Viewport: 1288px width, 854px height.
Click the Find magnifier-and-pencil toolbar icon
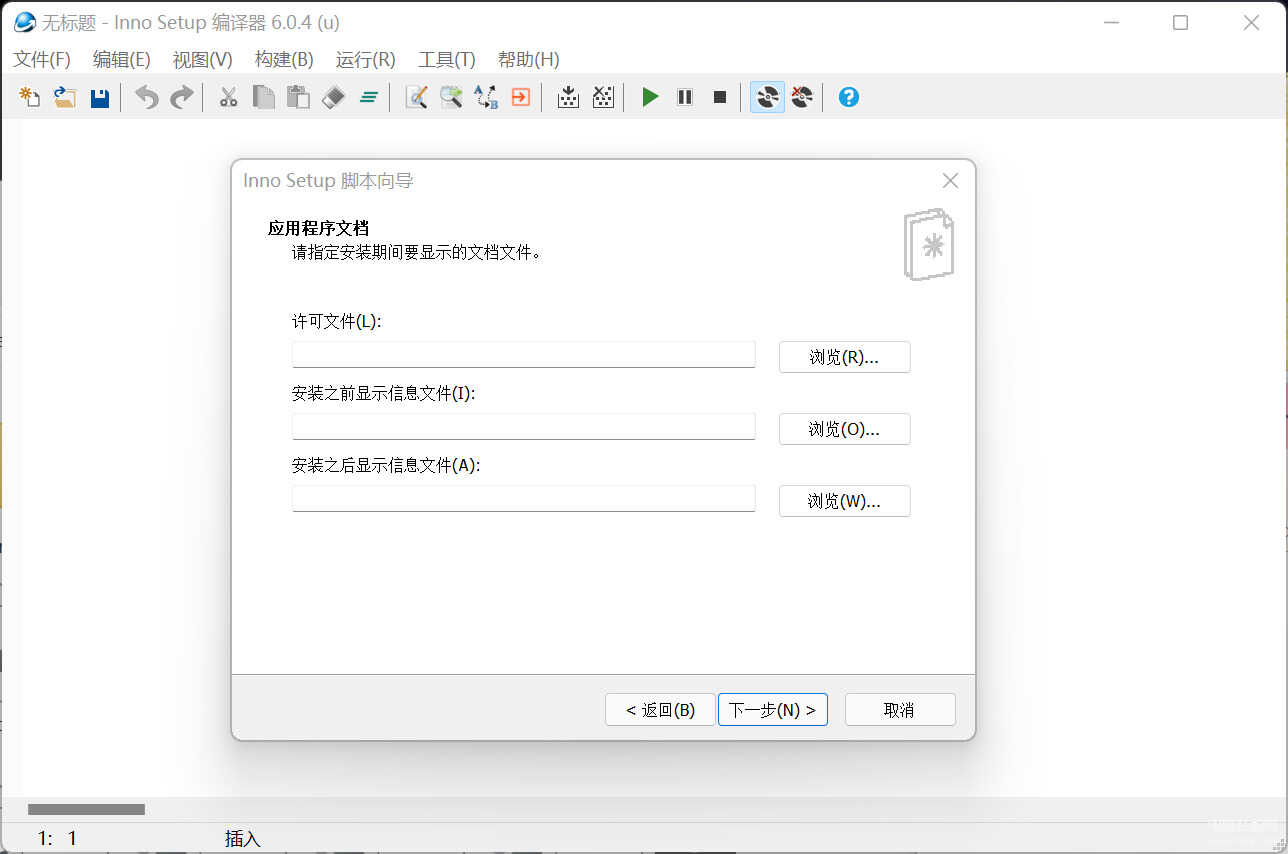(416, 97)
